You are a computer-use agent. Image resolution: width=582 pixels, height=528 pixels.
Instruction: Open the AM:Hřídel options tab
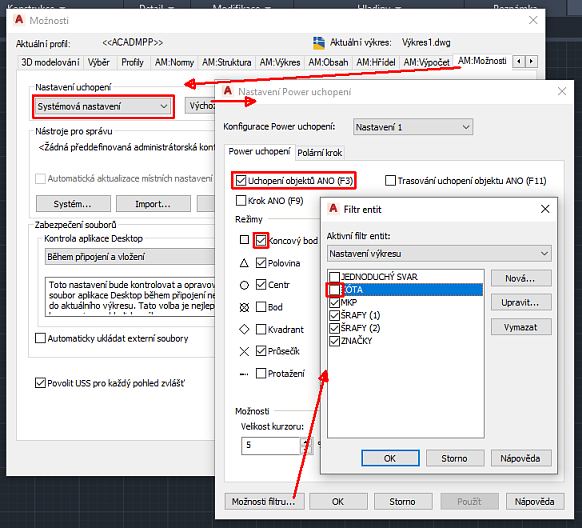pyautogui.click(x=376, y=62)
